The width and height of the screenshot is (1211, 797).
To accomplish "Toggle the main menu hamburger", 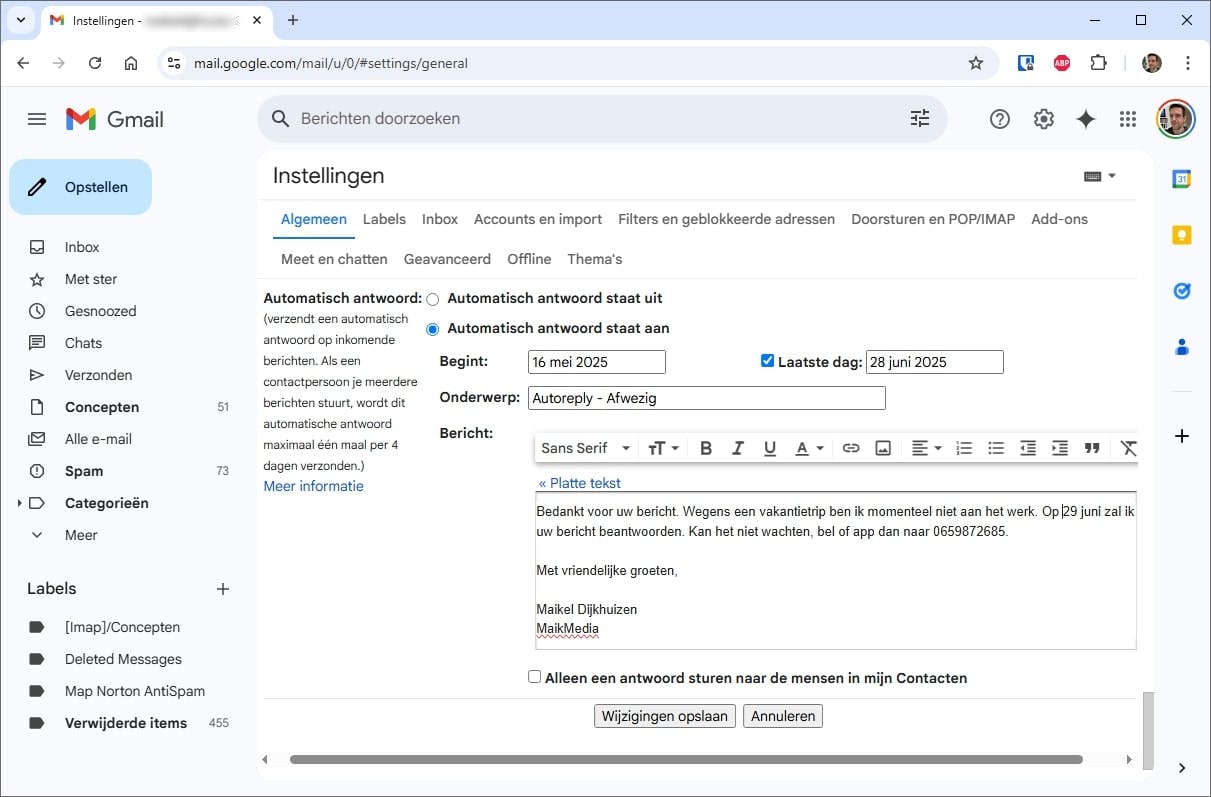I will [x=37, y=119].
